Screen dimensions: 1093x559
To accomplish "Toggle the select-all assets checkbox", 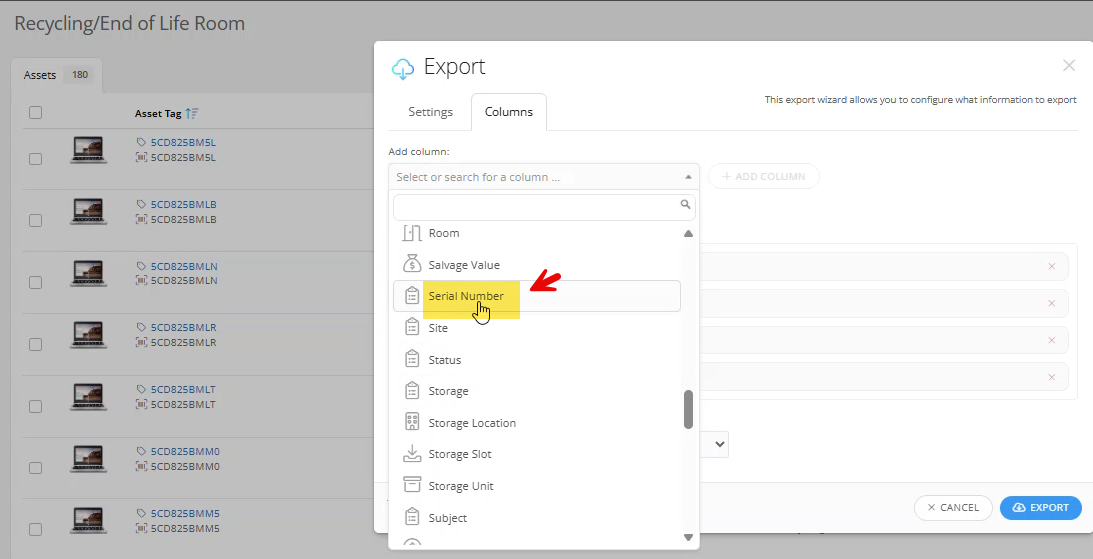I will click(36, 113).
